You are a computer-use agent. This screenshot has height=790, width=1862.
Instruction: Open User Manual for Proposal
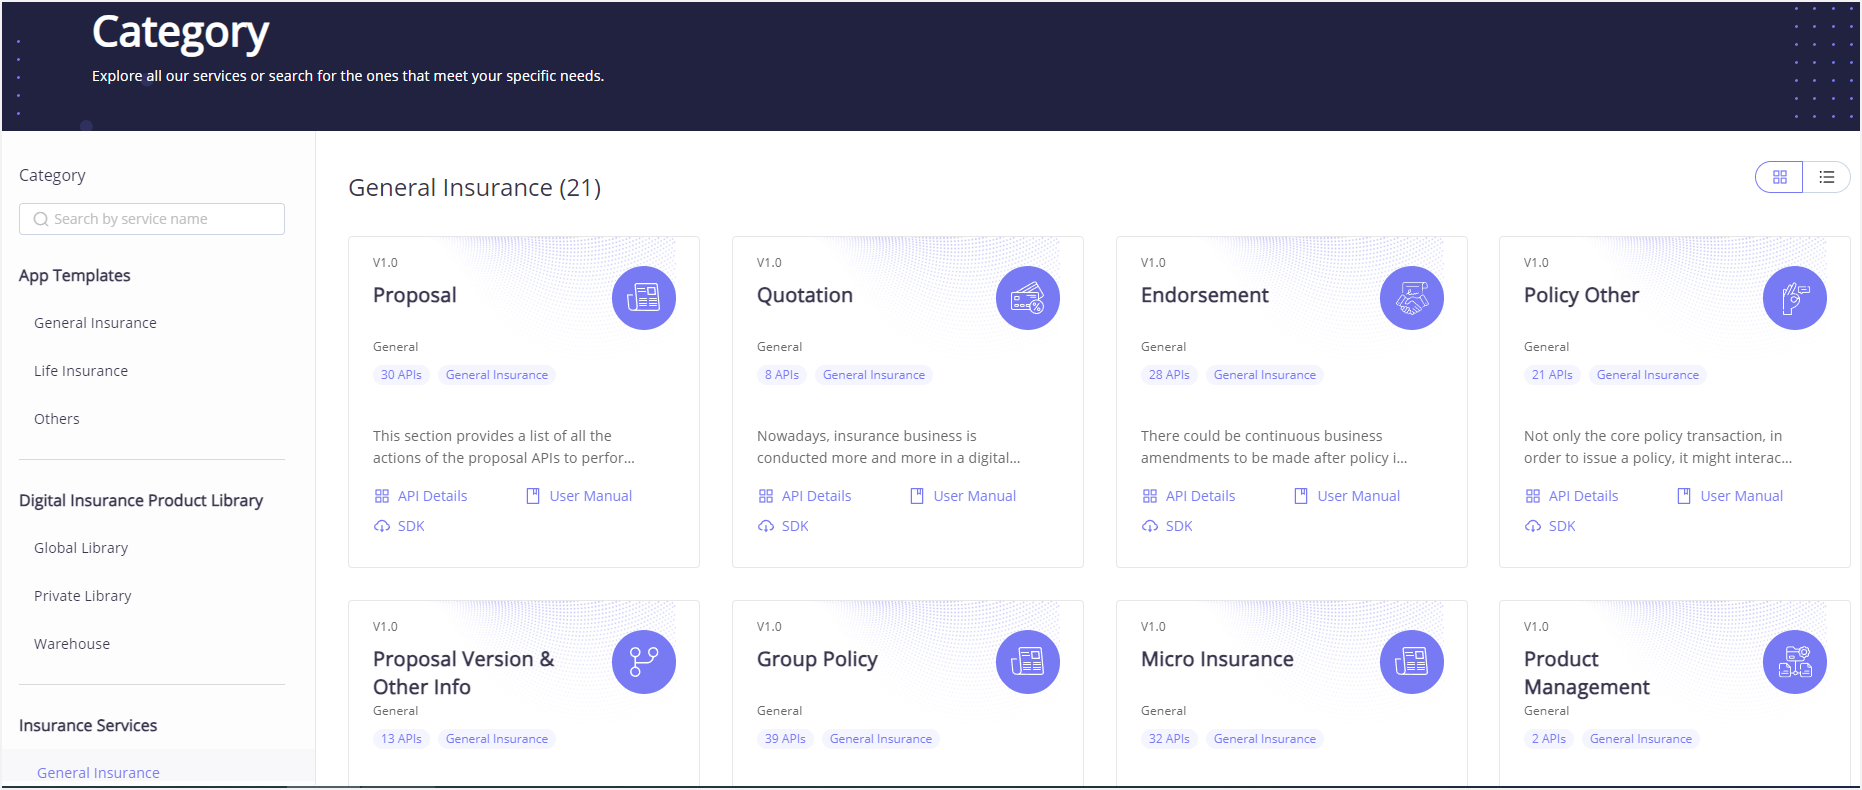(x=579, y=496)
